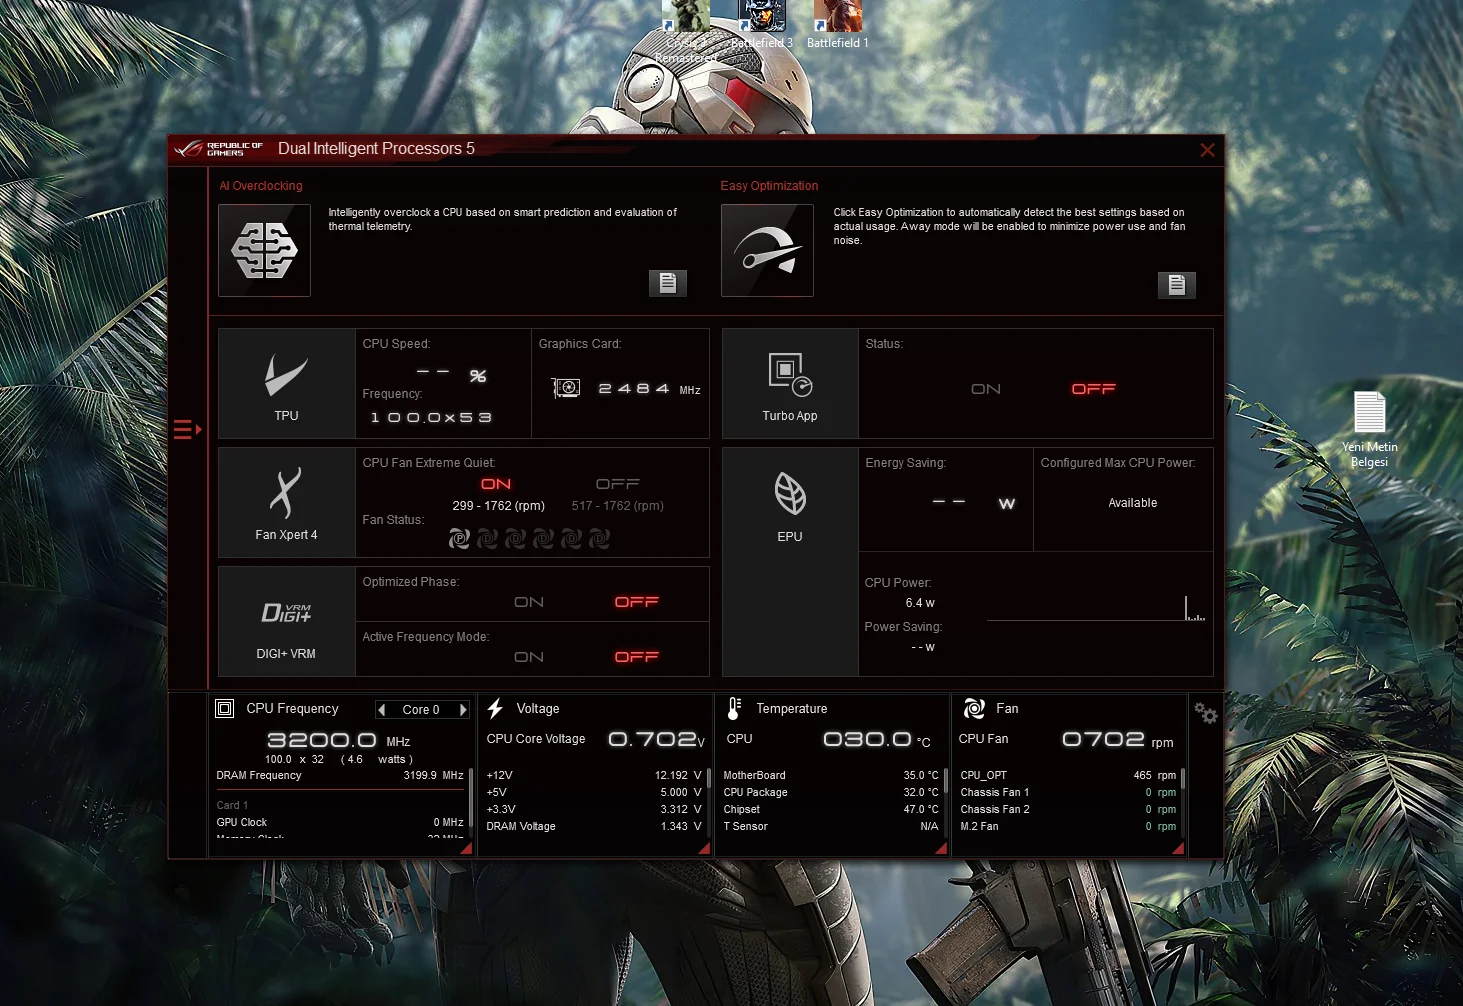Click the Voltage lightning bolt icon
The height and width of the screenshot is (1006, 1463).
click(495, 709)
